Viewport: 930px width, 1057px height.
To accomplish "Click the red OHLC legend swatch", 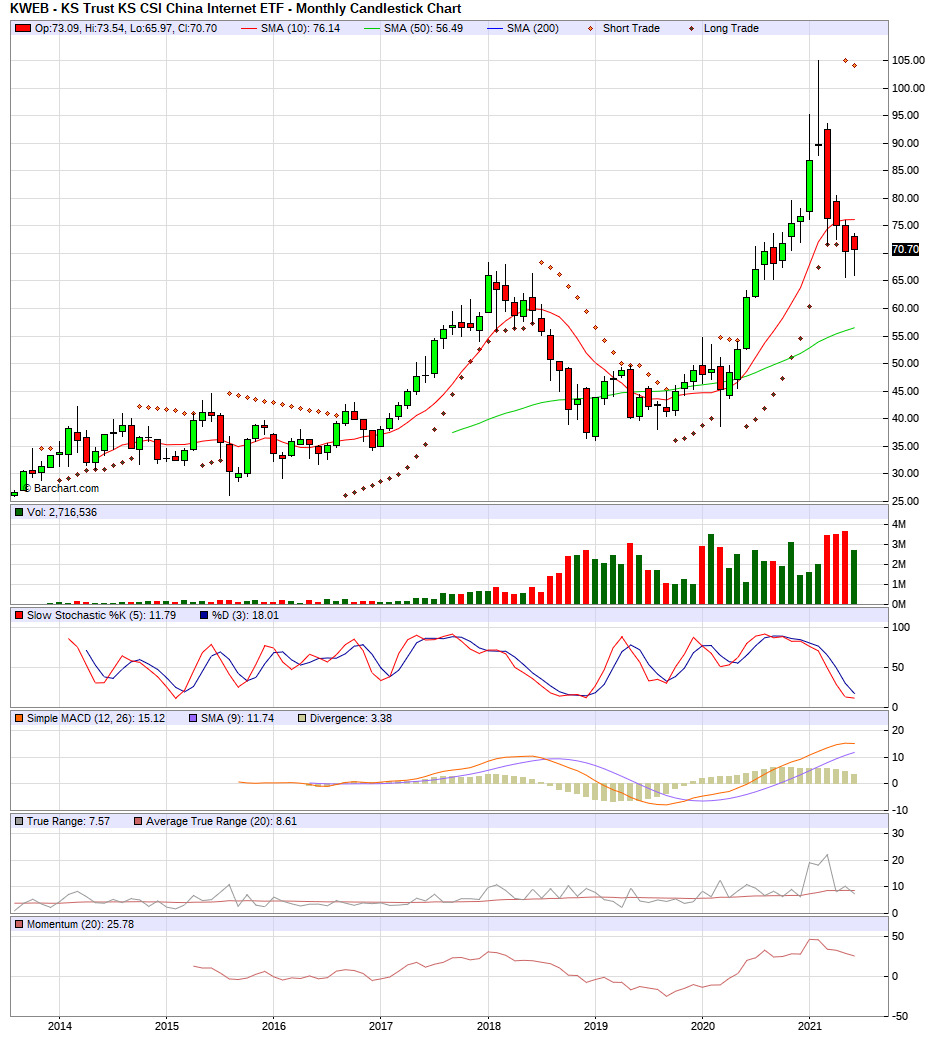I will coord(23,28).
